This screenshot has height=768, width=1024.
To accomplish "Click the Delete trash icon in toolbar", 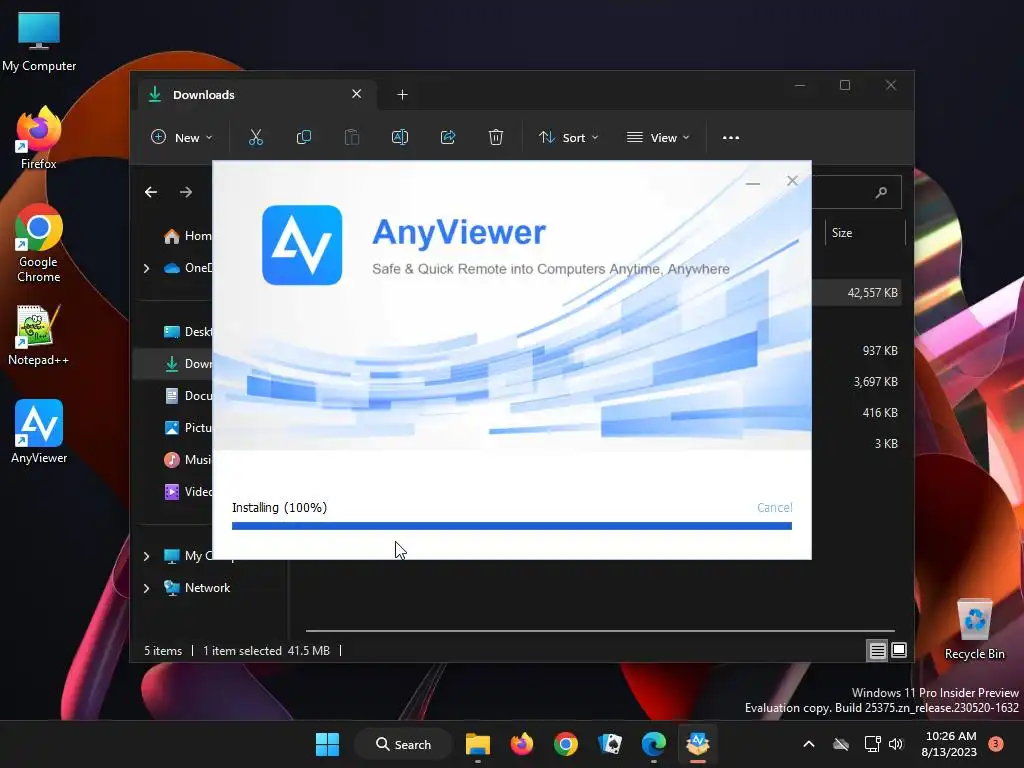I will (x=496, y=138).
